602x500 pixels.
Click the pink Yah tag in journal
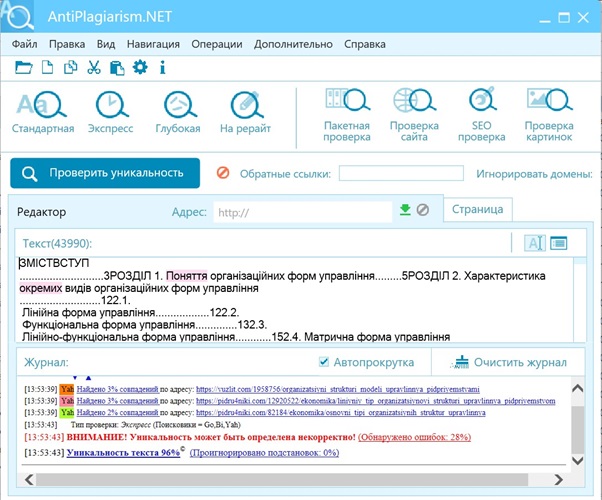[x=67, y=401]
